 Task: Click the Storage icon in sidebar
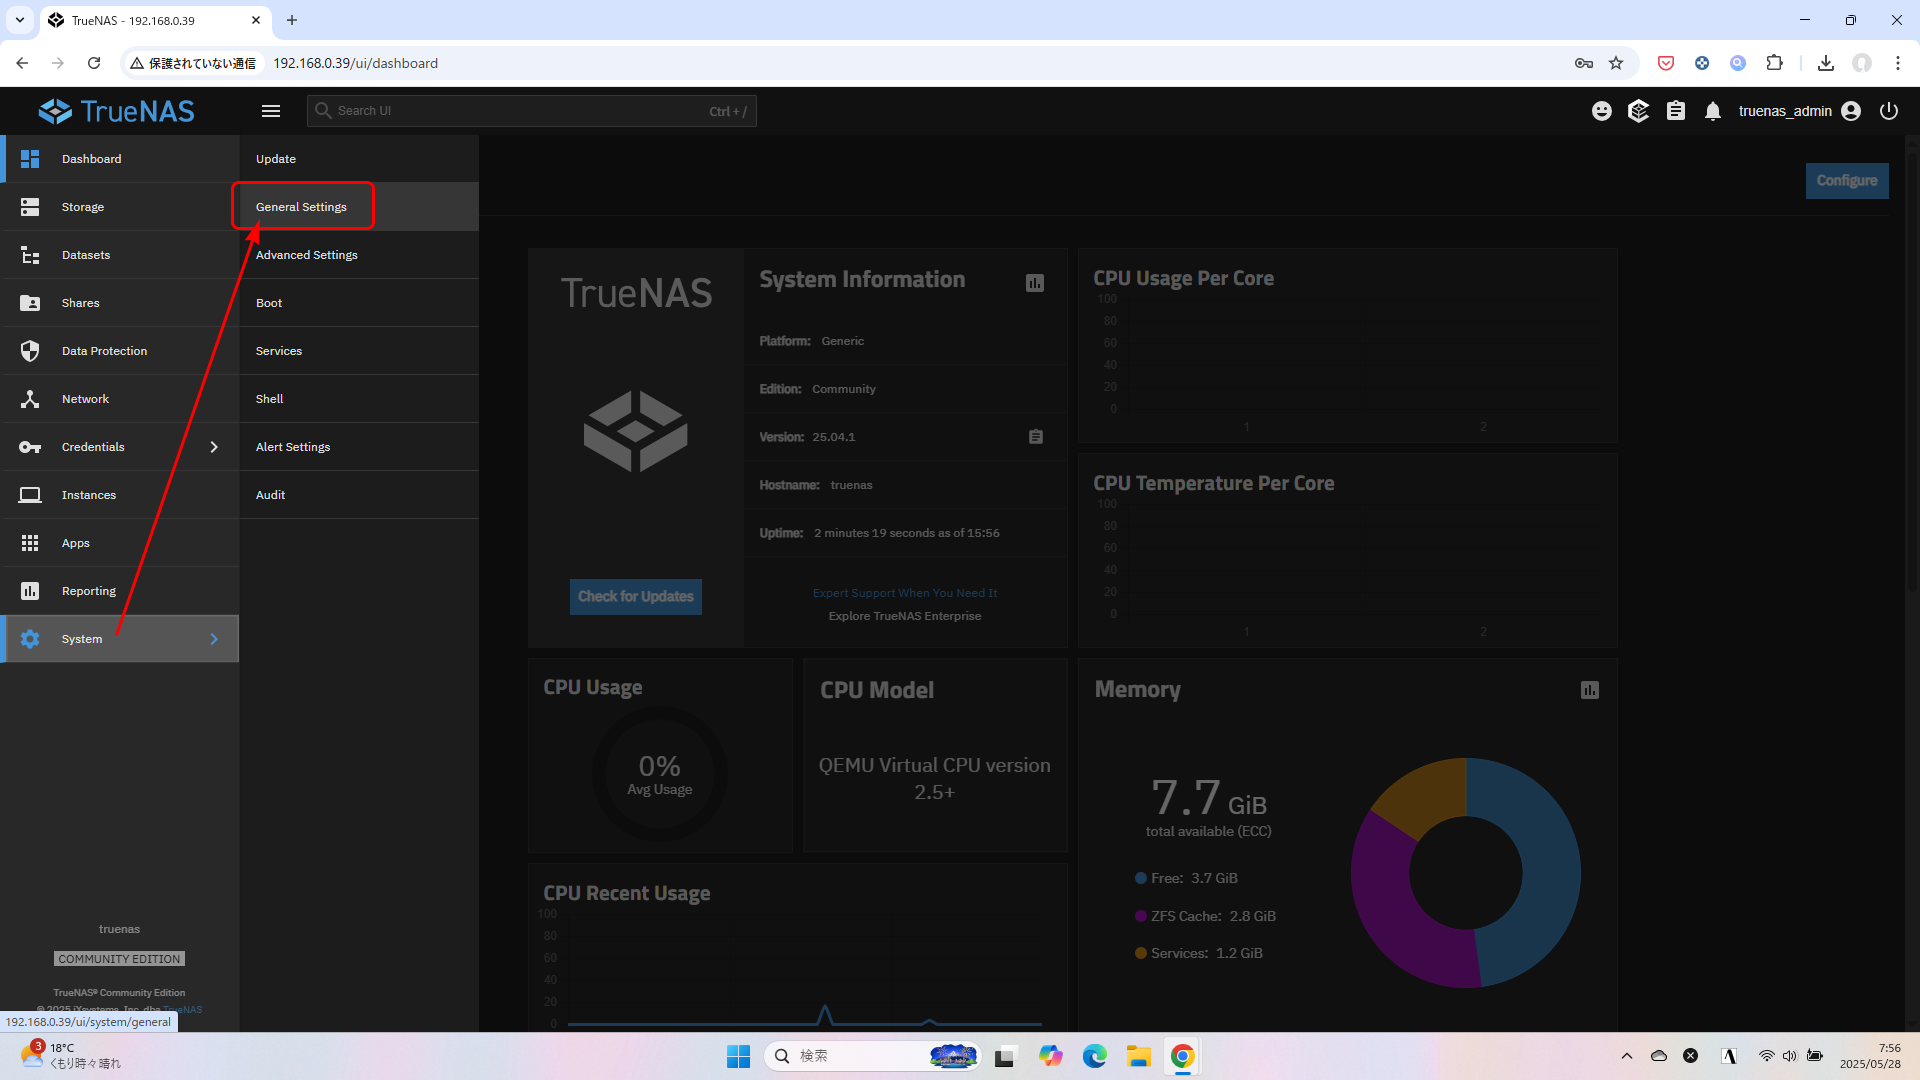30,207
